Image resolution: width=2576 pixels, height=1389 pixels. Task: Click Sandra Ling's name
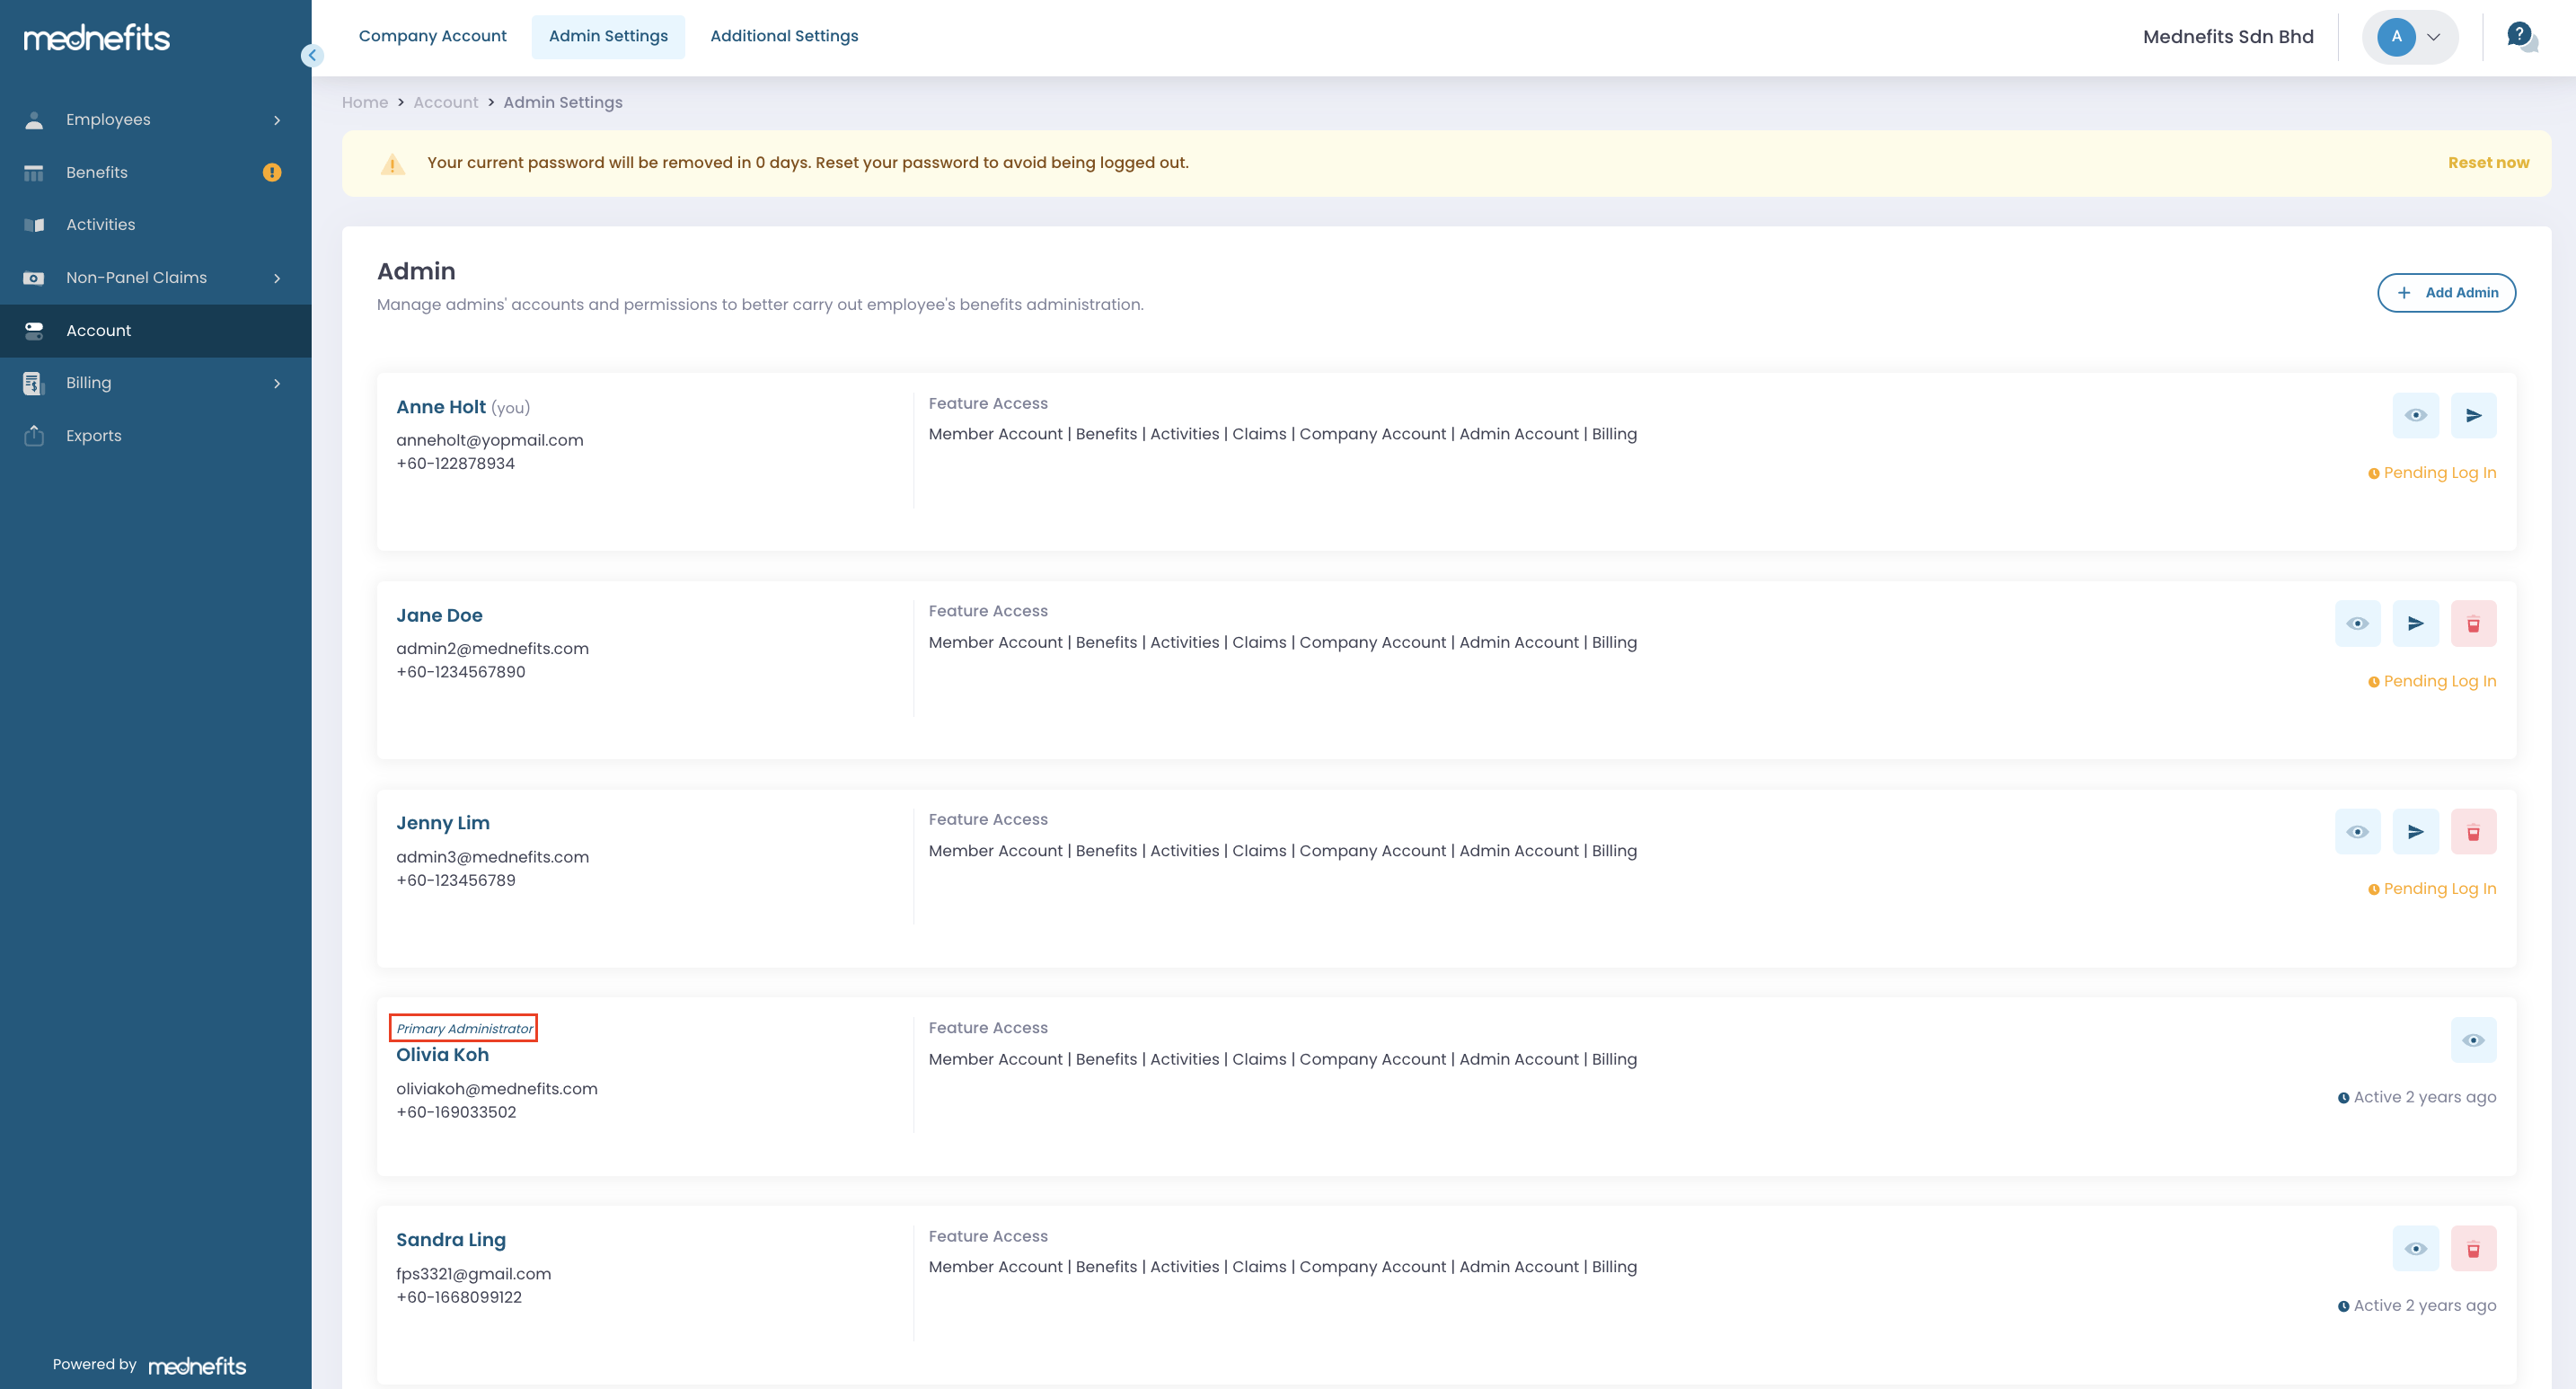451,1240
